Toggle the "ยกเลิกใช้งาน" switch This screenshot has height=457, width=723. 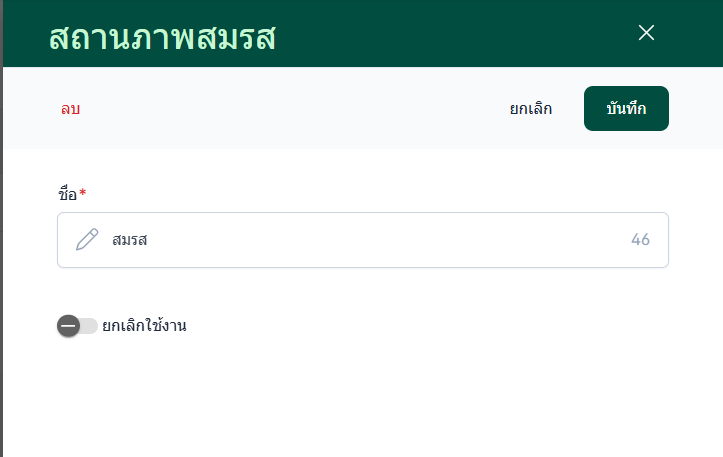pos(77,326)
